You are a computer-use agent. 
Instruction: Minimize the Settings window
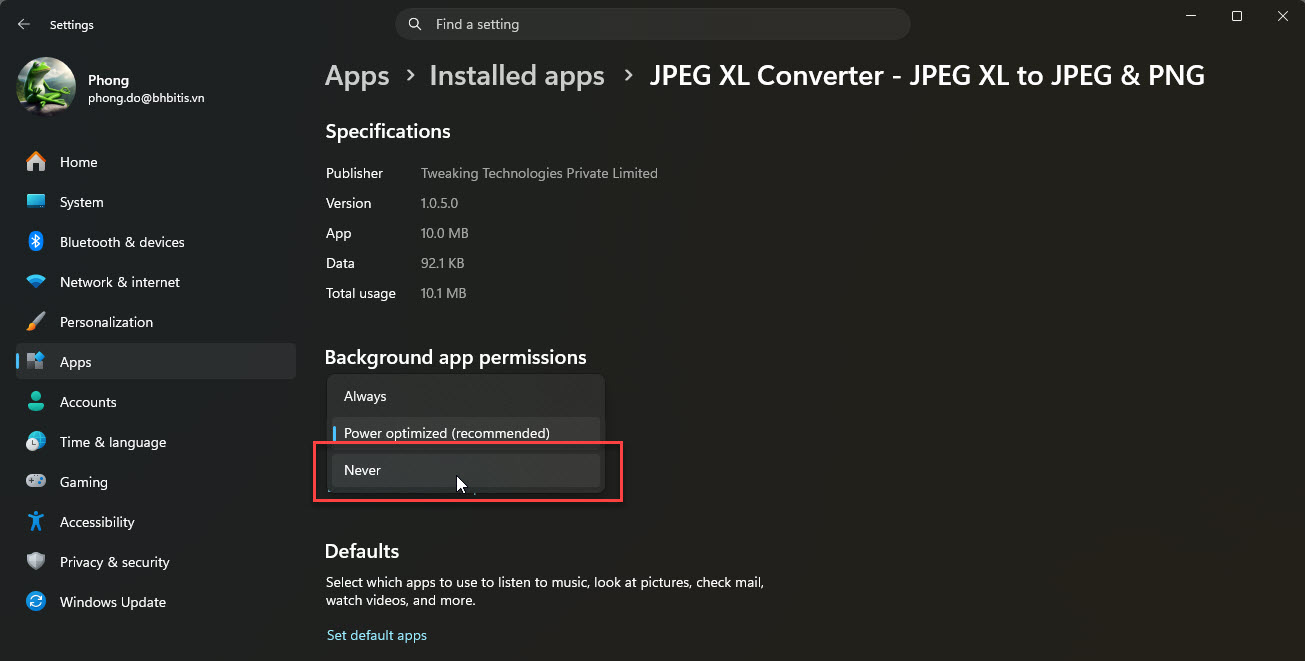1191,16
